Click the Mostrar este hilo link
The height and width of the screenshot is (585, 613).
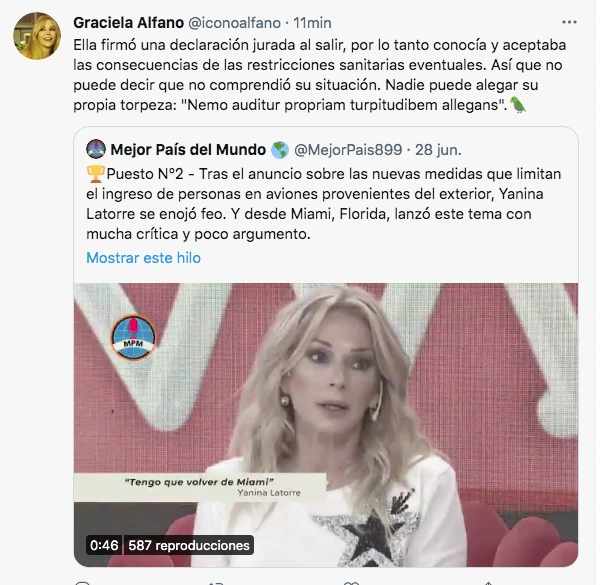(x=143, y=257)
